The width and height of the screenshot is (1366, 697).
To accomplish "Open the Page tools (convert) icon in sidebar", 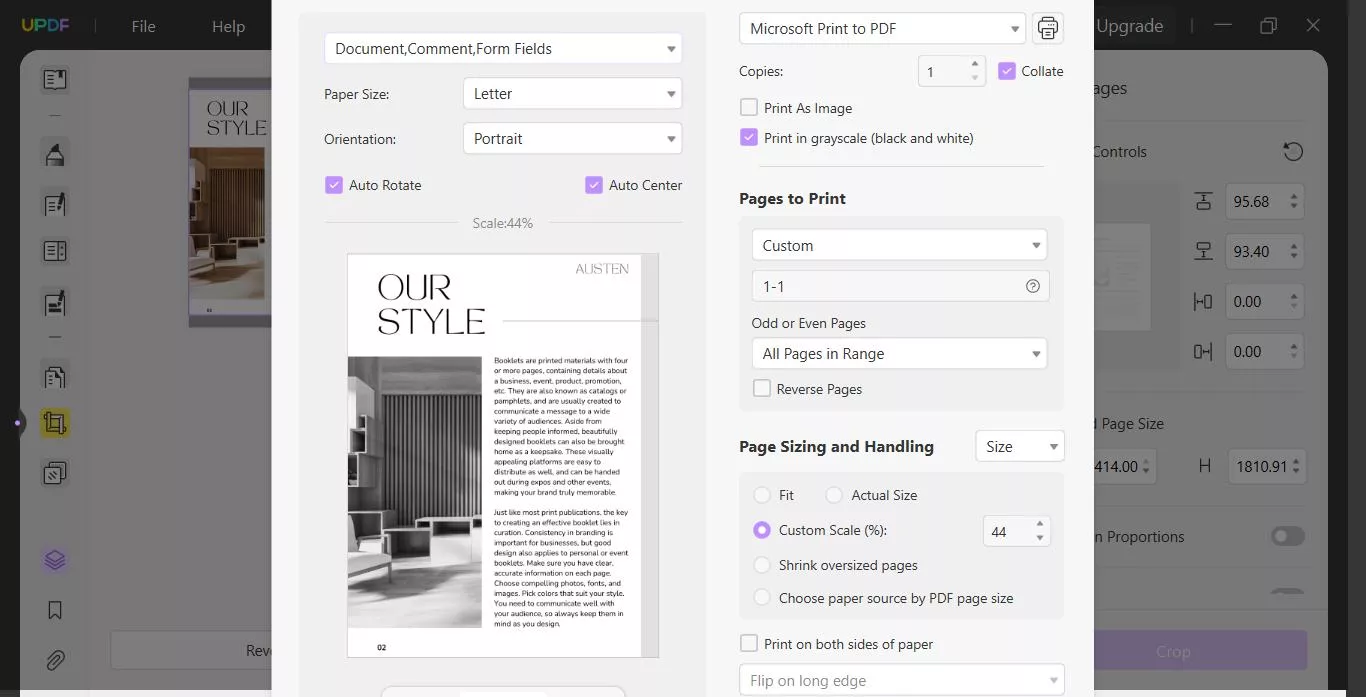I will coord(55,376).
